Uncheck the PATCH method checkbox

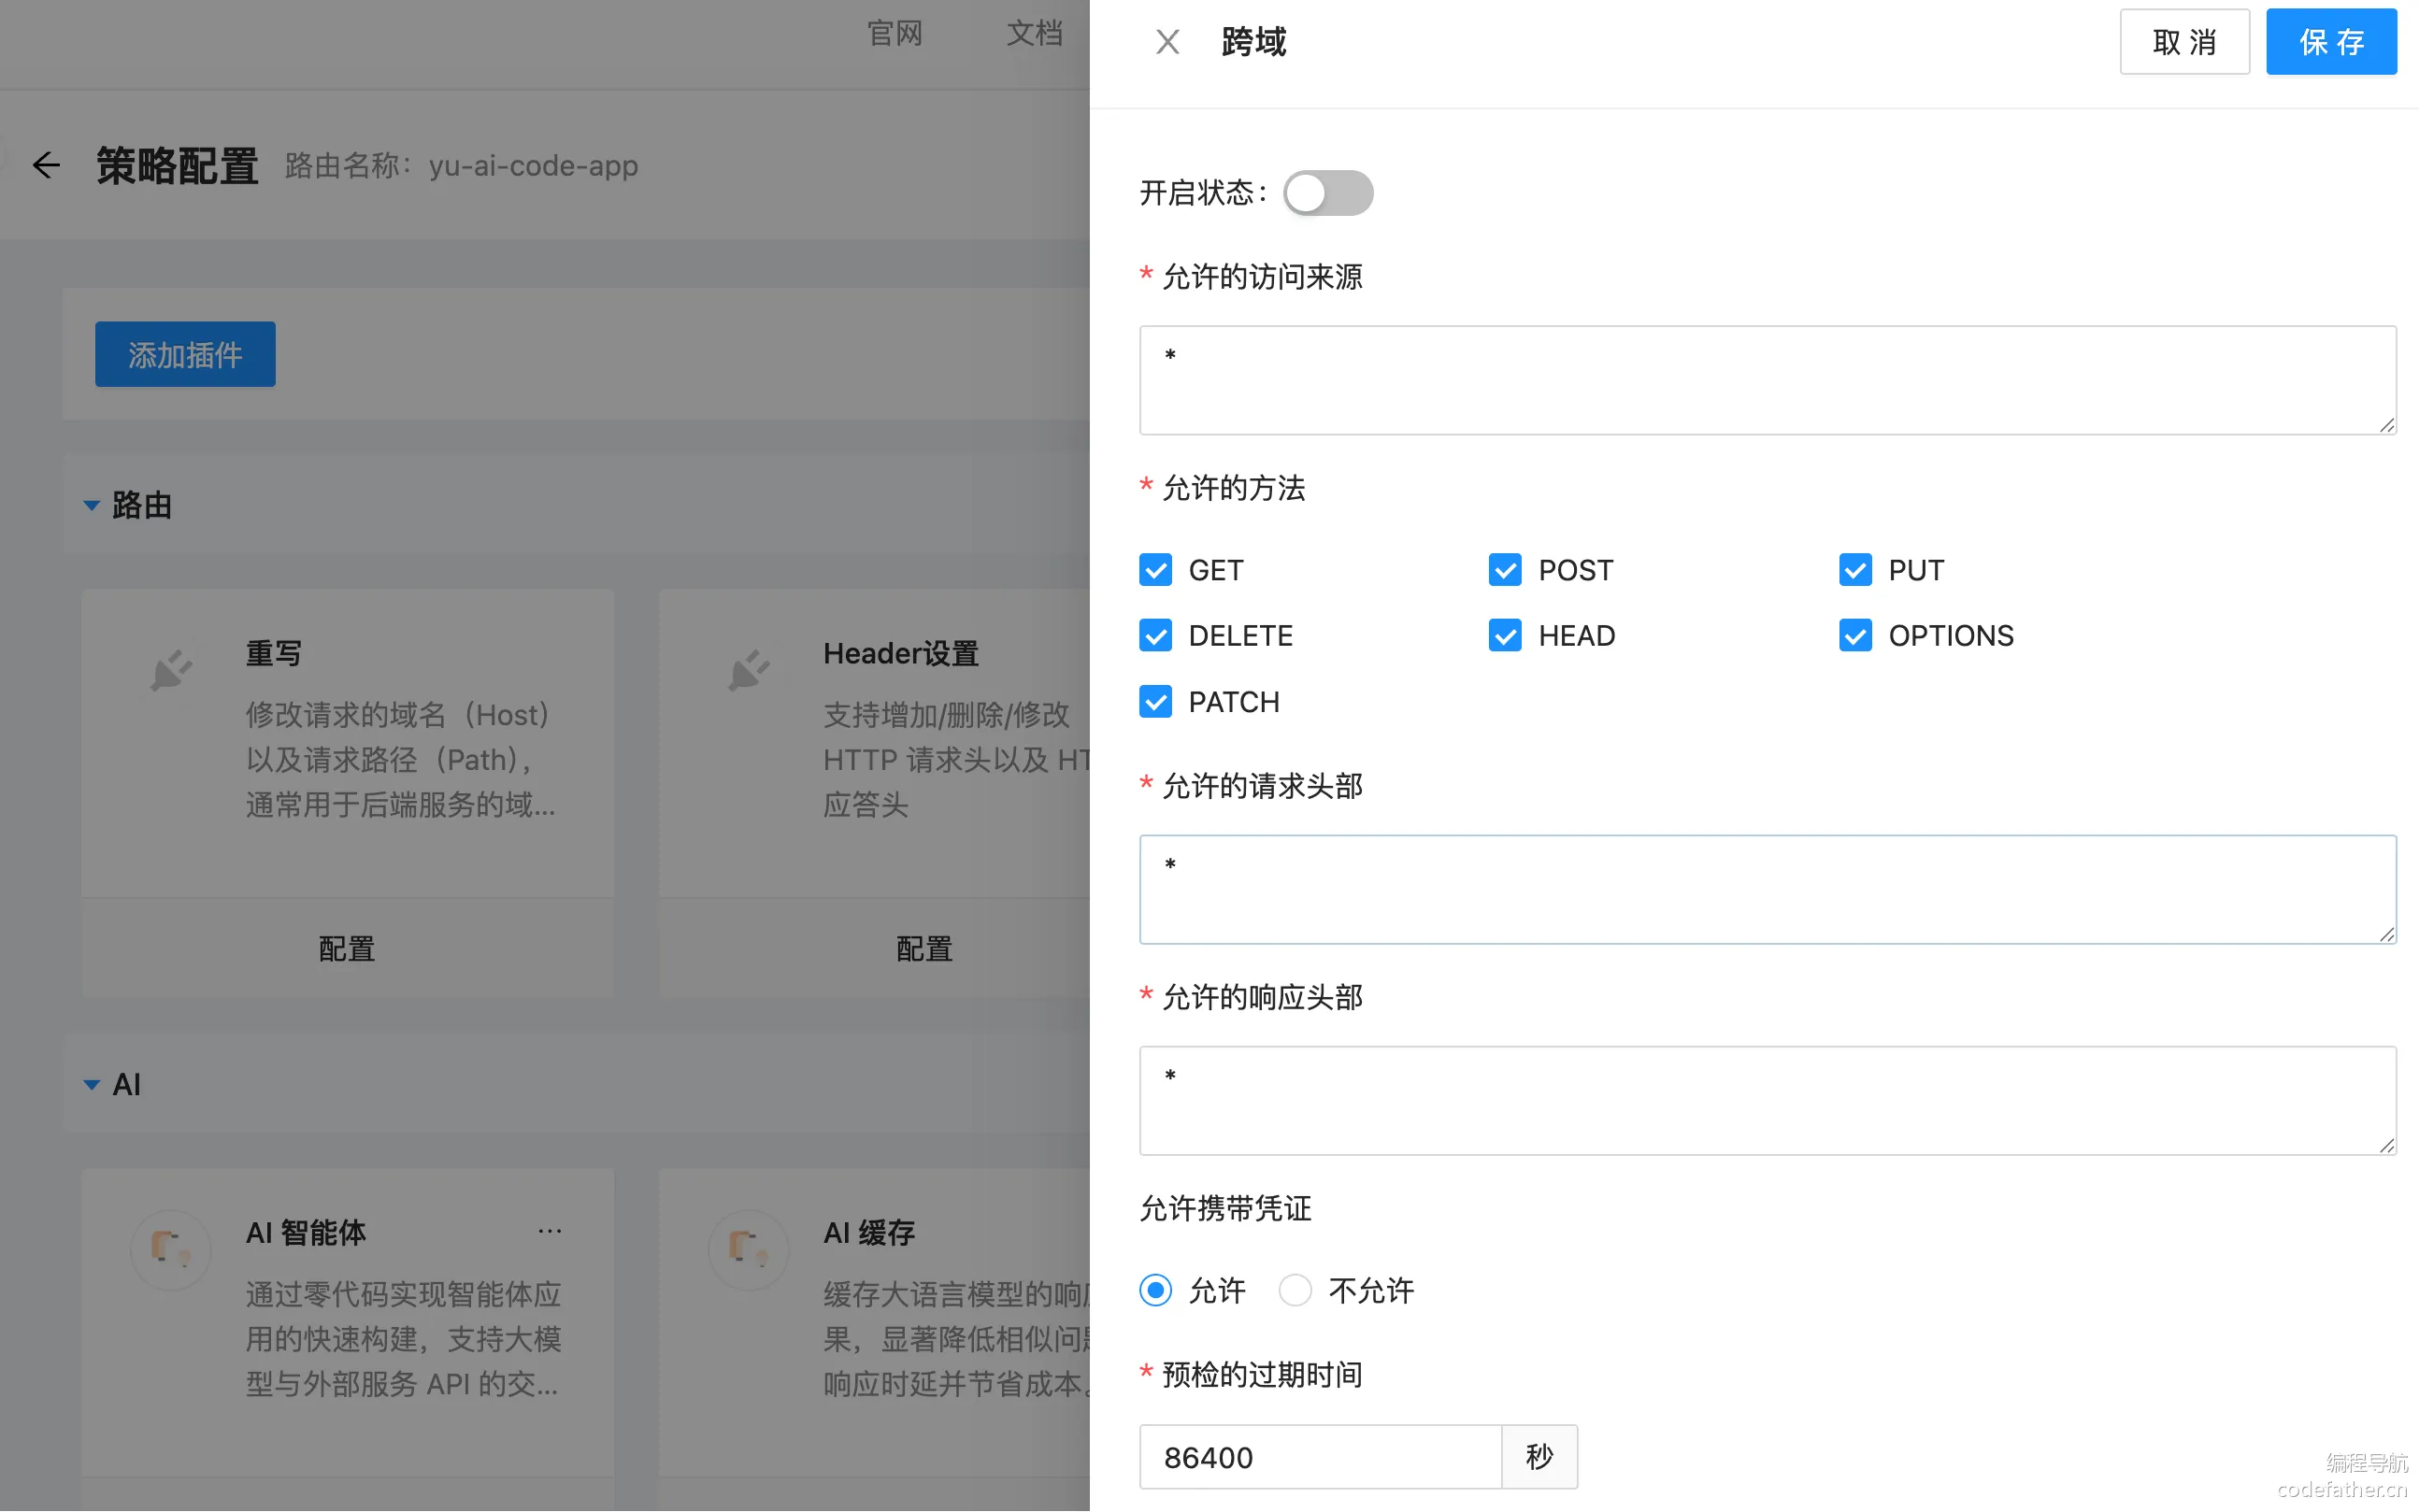point(1155,702)
